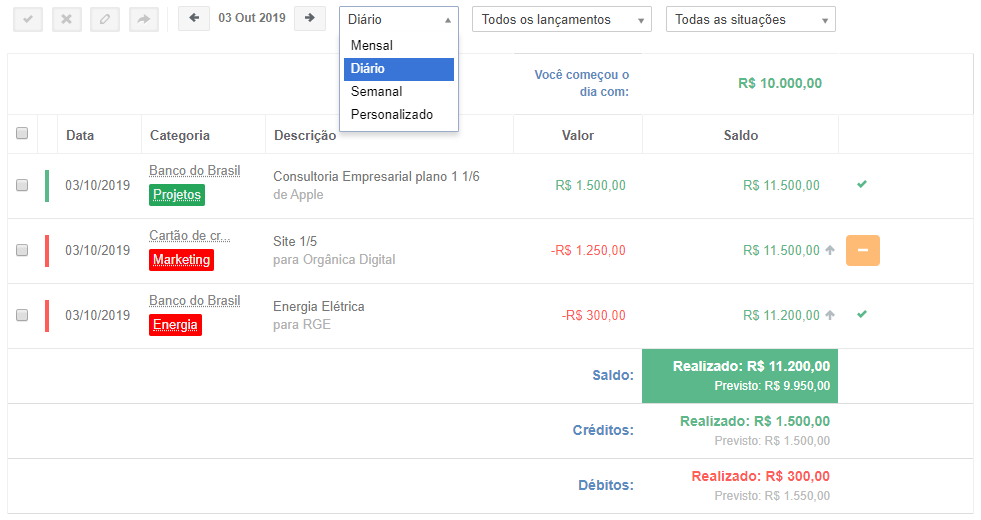The height and width of the screenshot is (520, 981).
Task: Select Personalizado from the period list
Action: tap(392, 115)
